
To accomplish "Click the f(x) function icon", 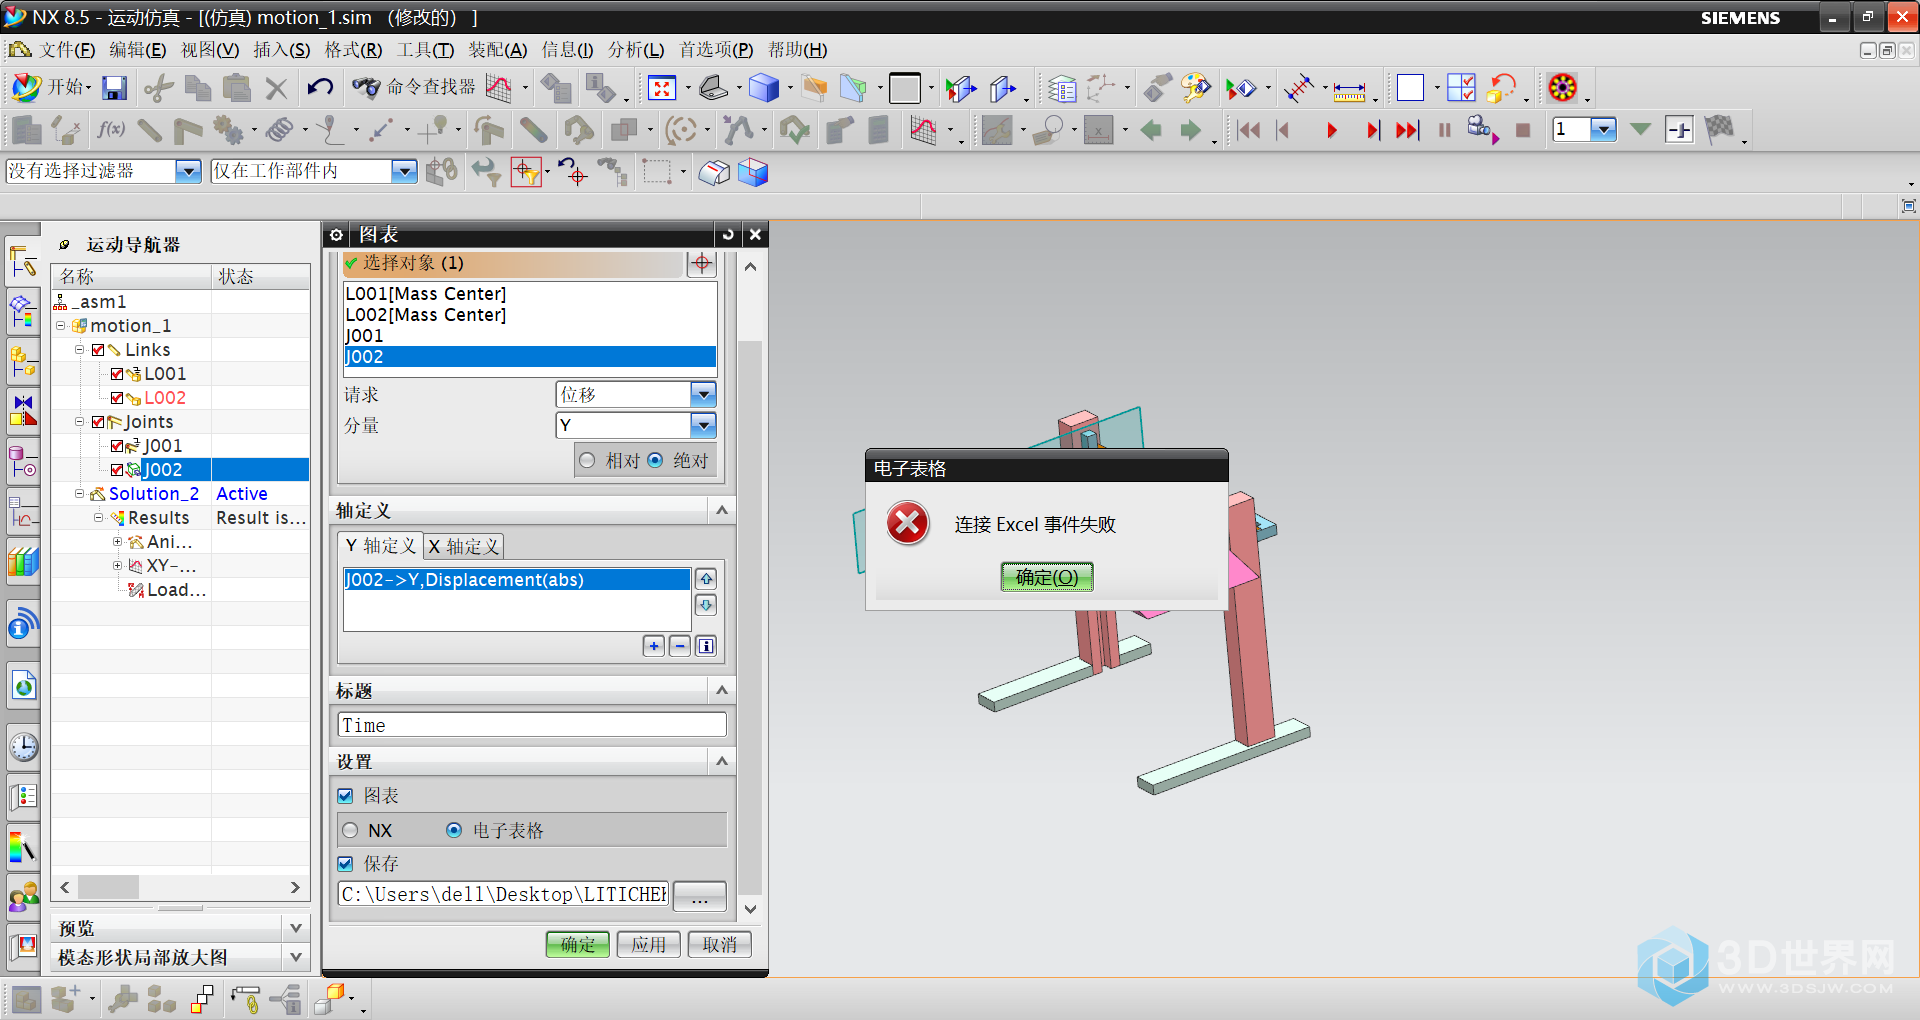I will (x=111, y=130).
